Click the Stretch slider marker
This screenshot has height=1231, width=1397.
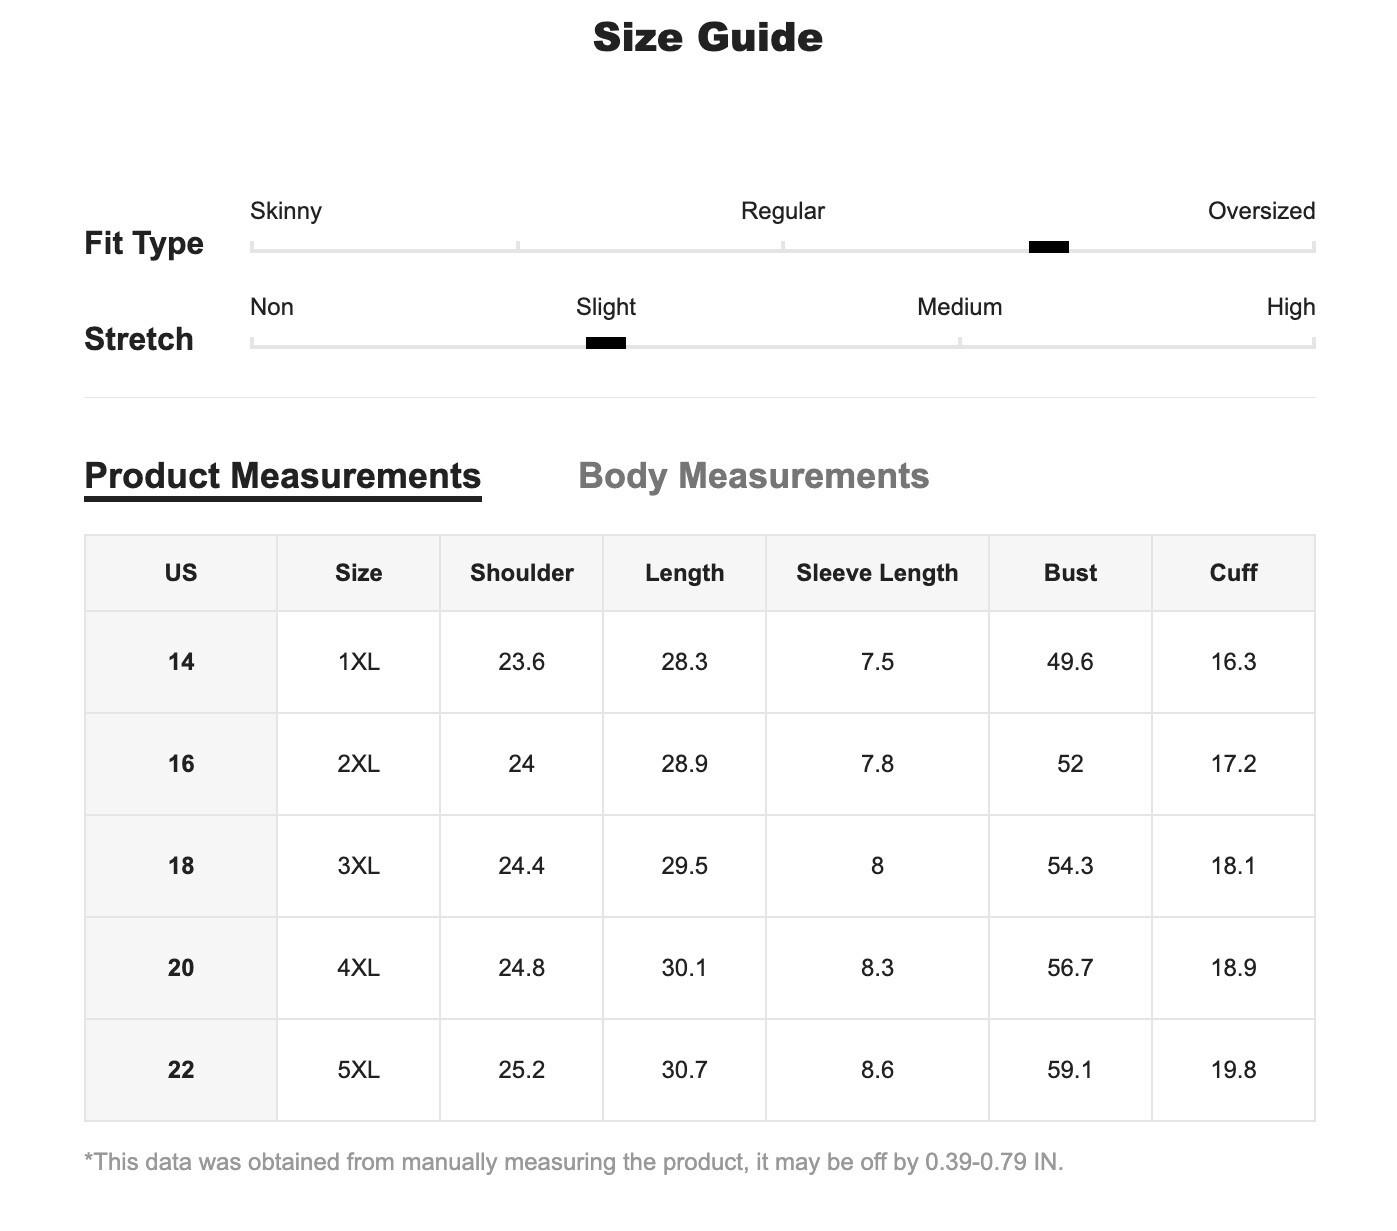[605, 343]
